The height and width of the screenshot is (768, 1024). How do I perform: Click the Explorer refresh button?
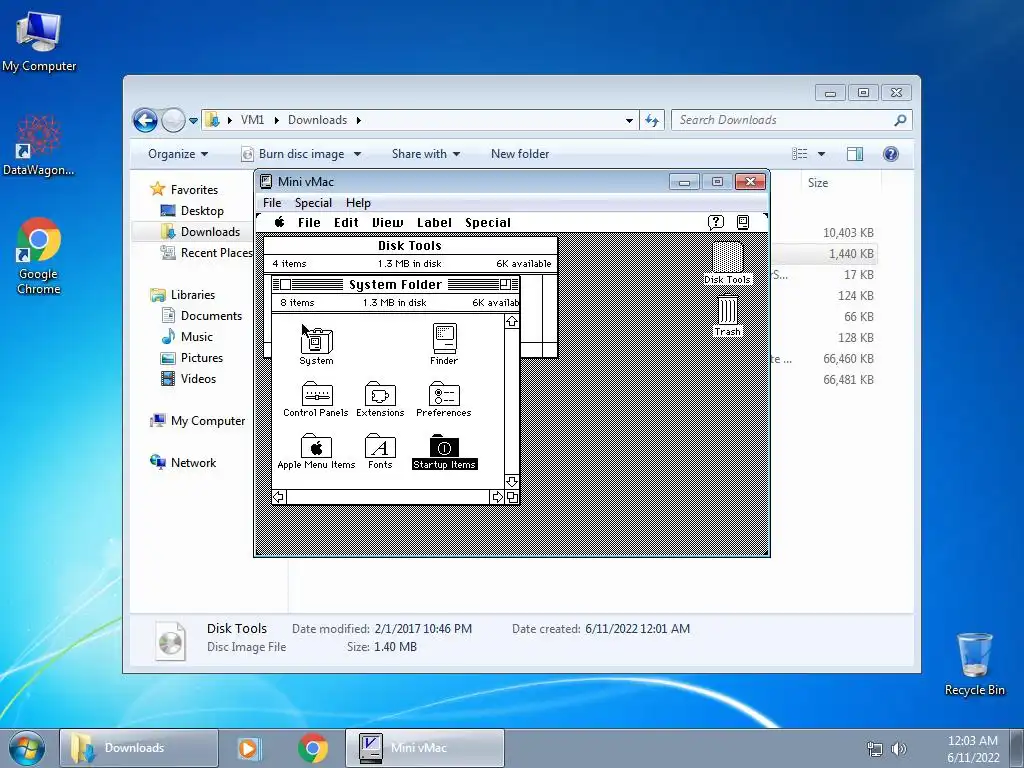coord(652,120)
